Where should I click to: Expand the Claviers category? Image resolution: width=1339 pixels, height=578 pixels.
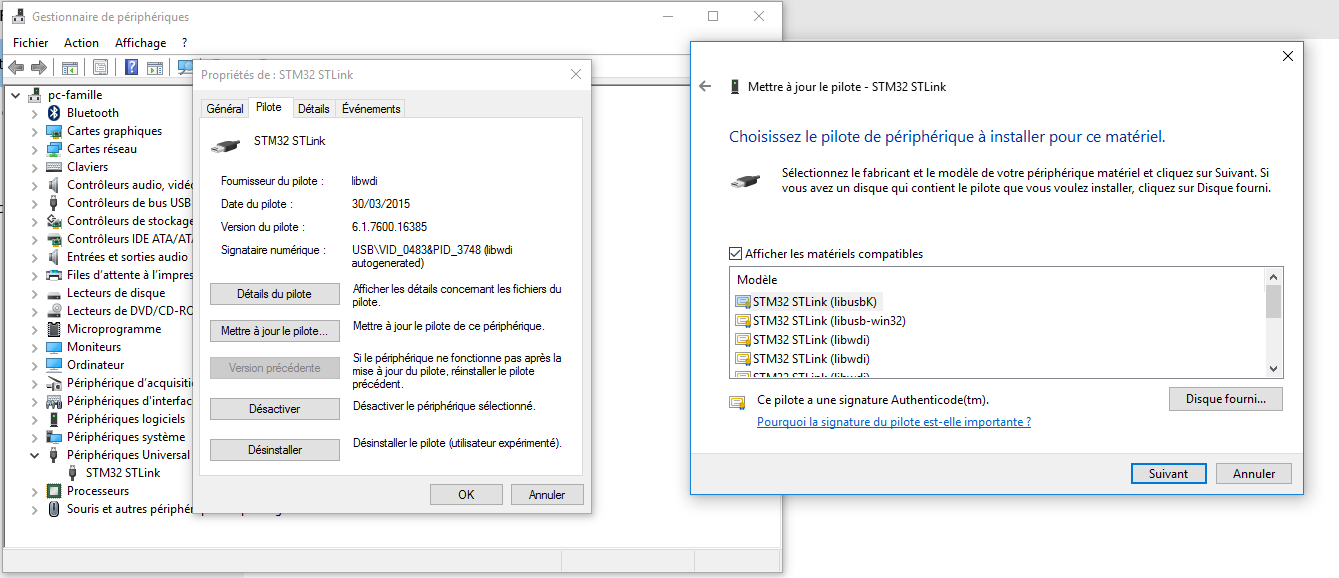click(x=36, y=167)
